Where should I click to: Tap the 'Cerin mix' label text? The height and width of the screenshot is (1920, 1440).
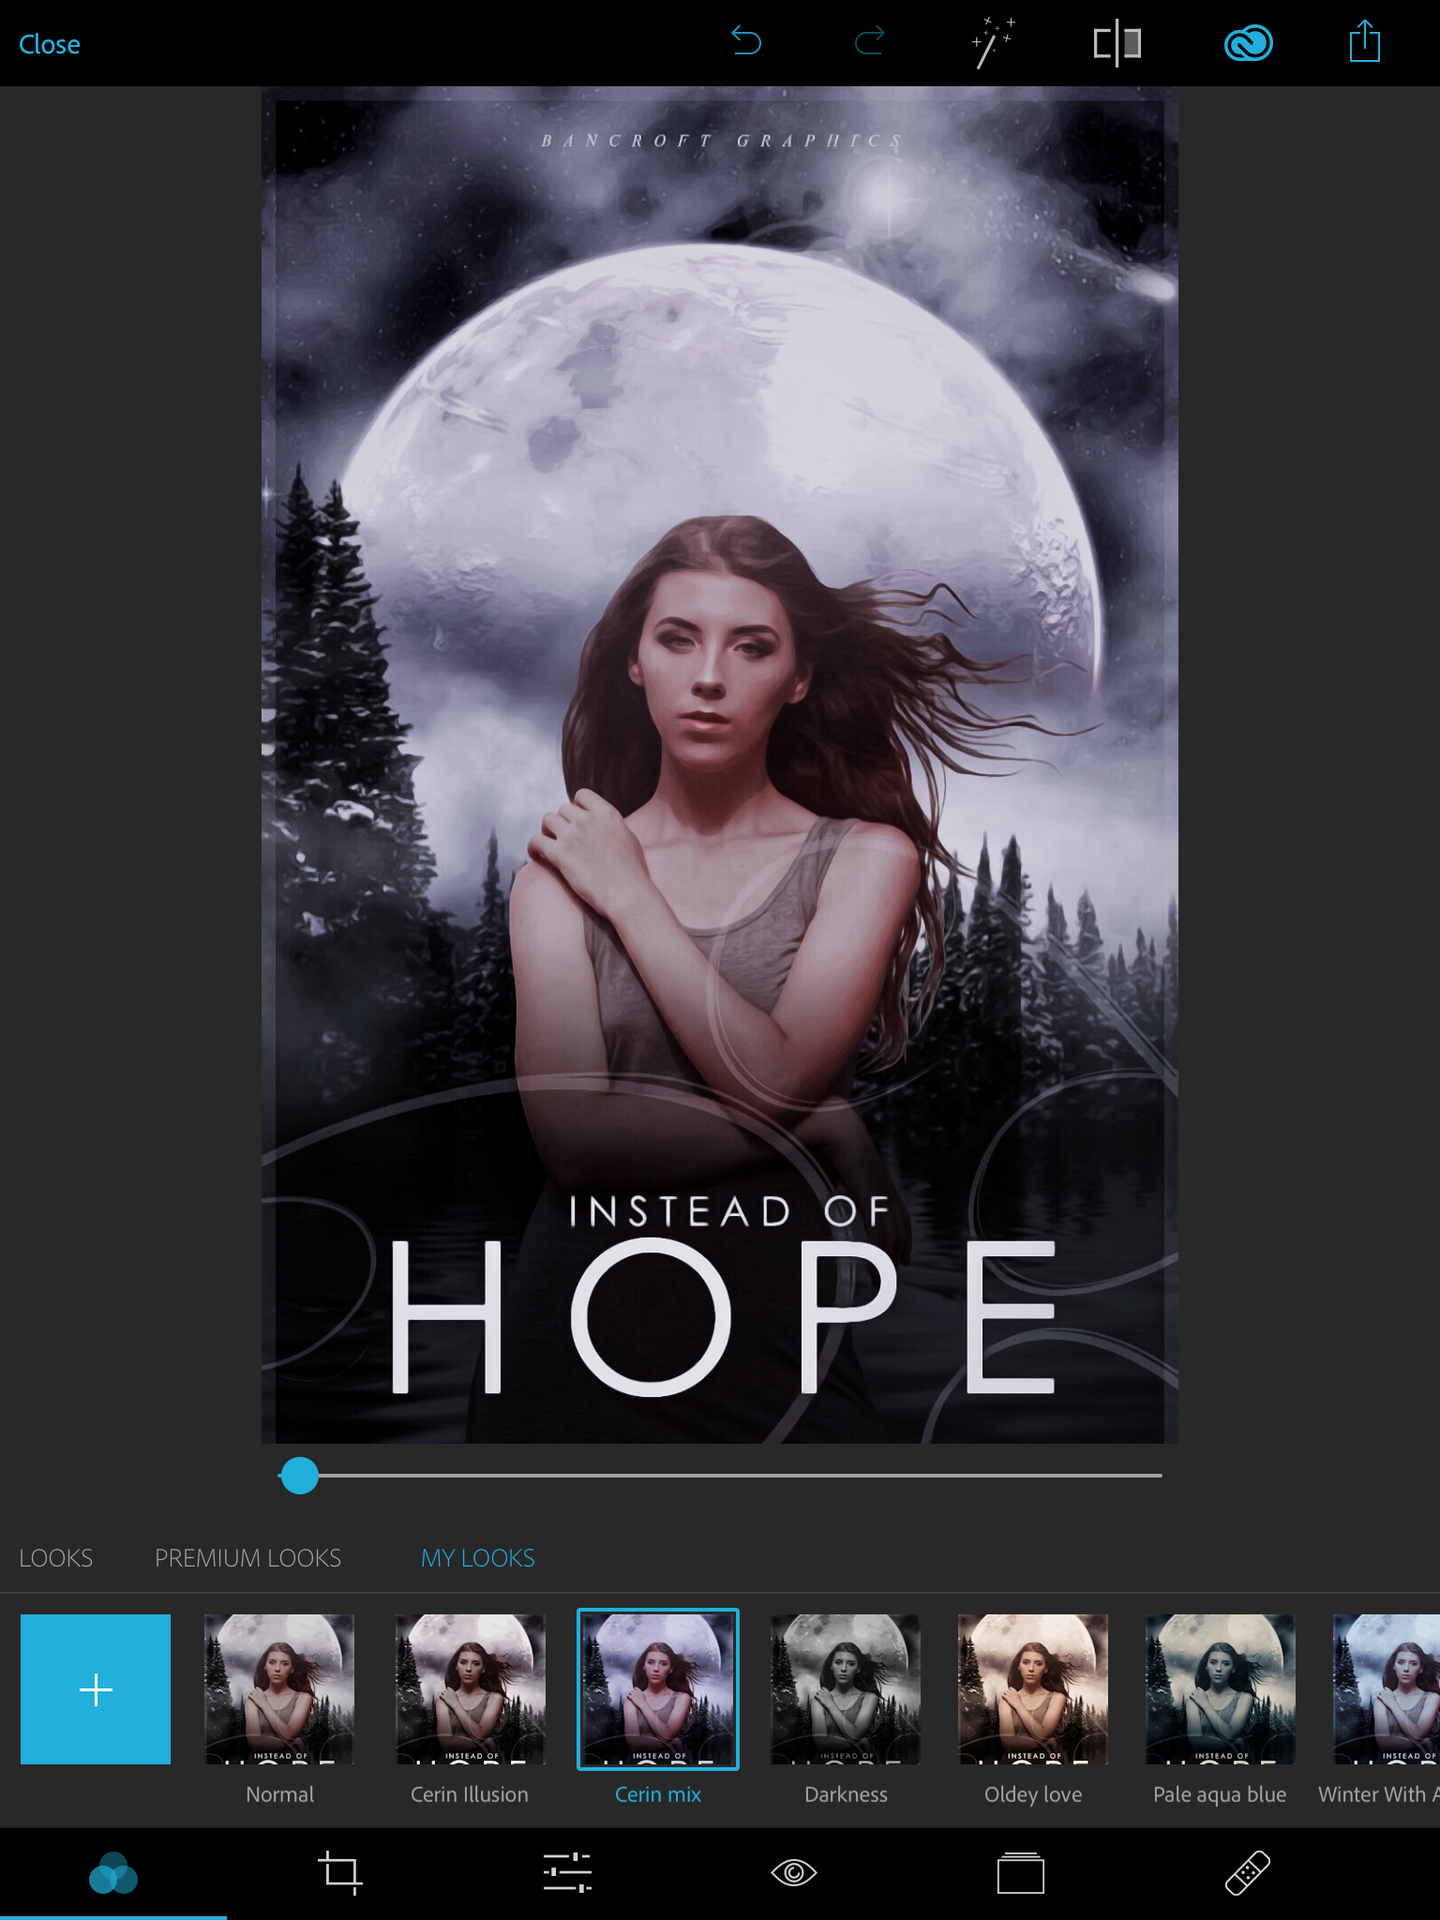pos(658,1795)
